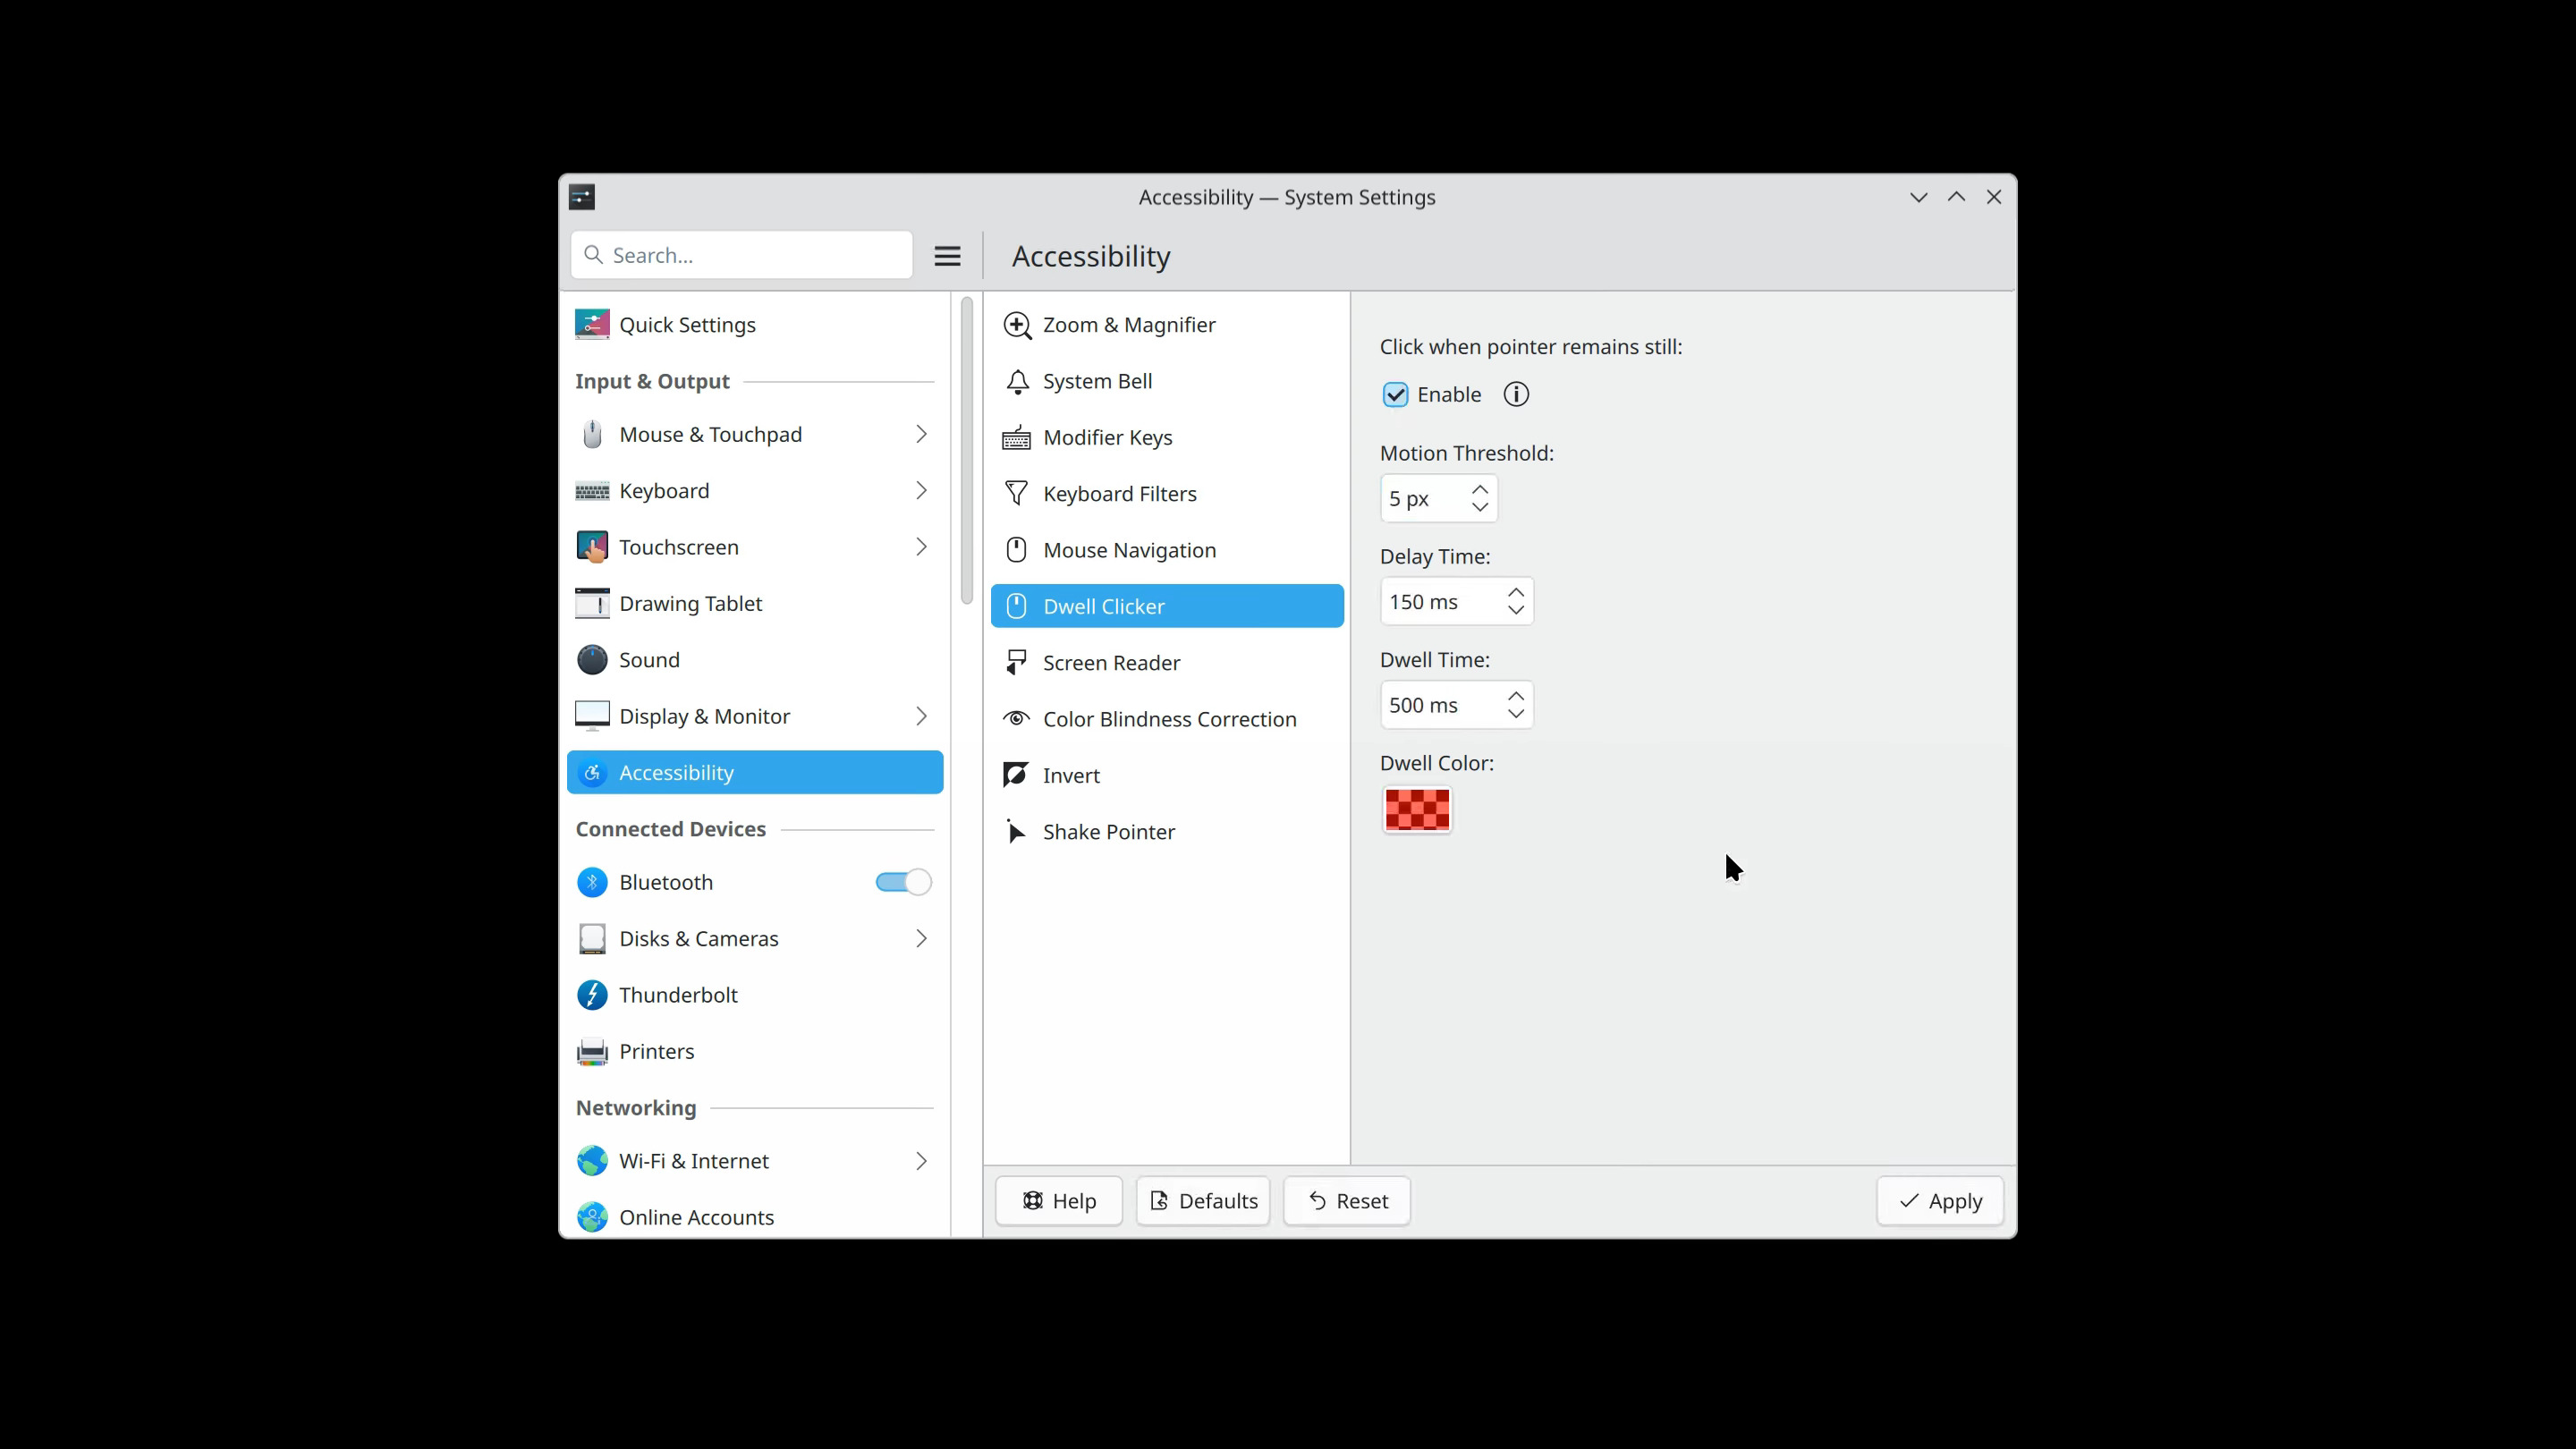Click the Quick Settings icon

coord(592,325)
